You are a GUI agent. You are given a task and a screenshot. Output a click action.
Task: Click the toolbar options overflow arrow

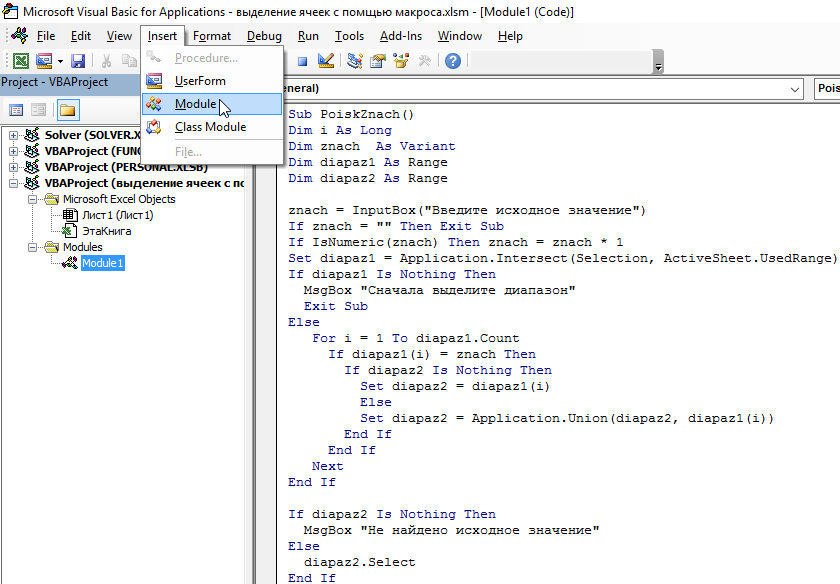pos(658,66)
